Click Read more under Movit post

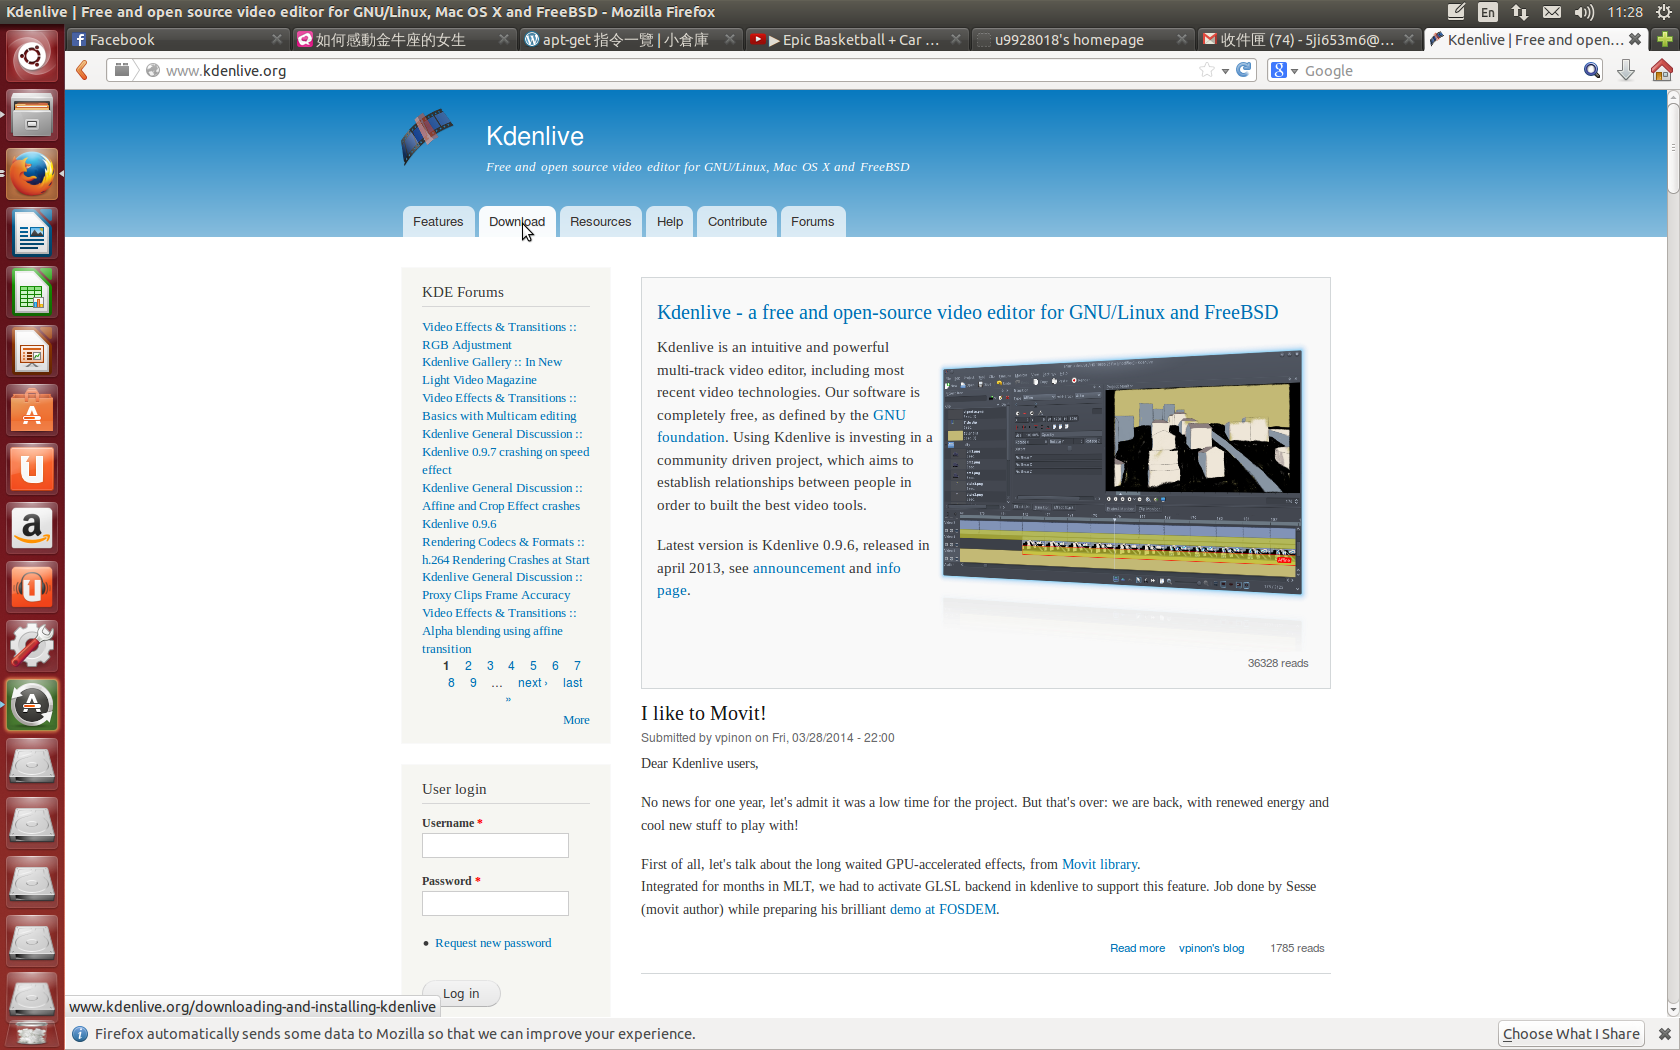point(1137,948)
